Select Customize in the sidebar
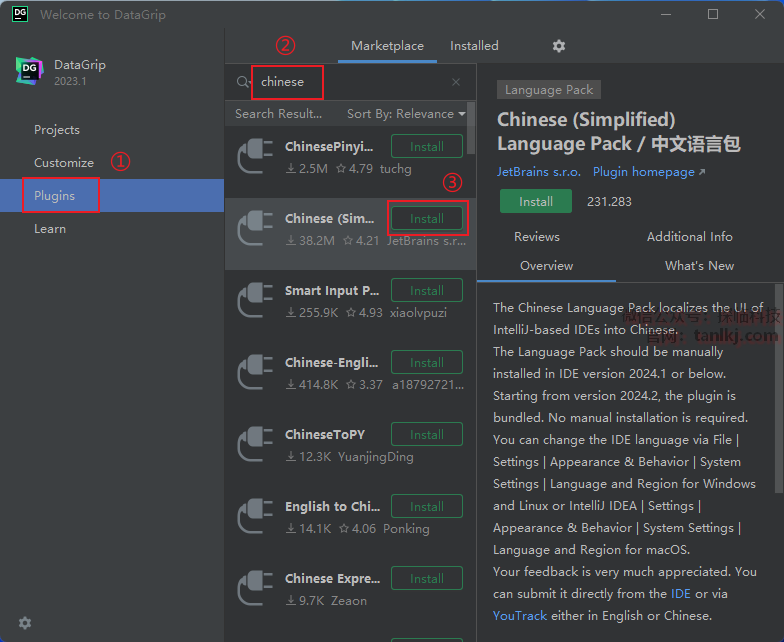The height and width of the screenshot is (642, 784). (x=64, y=163)
